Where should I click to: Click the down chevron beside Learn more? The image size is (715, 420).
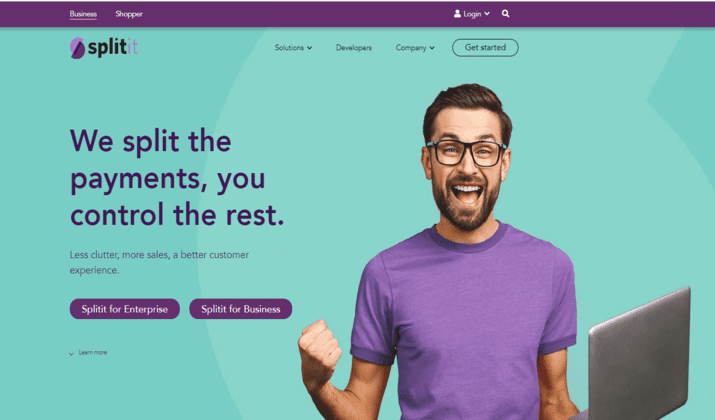[71, 353]
